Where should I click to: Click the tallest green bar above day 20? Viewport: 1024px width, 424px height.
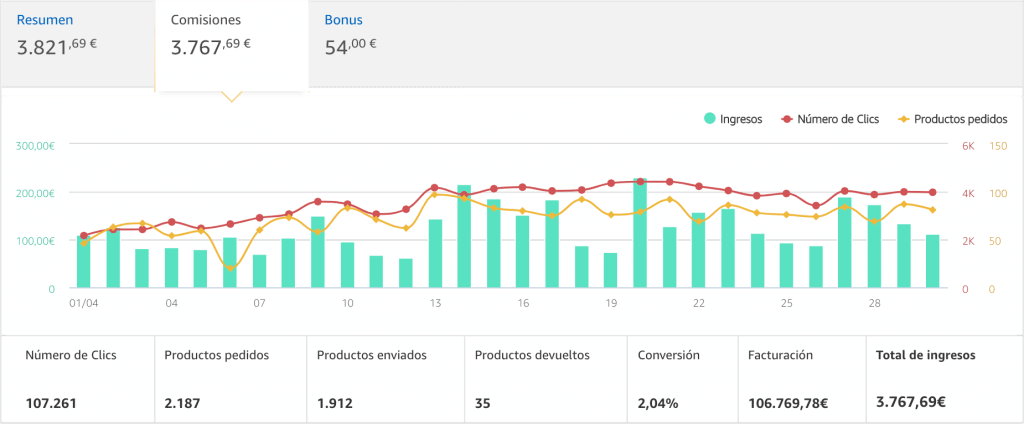tap(640, 233)
